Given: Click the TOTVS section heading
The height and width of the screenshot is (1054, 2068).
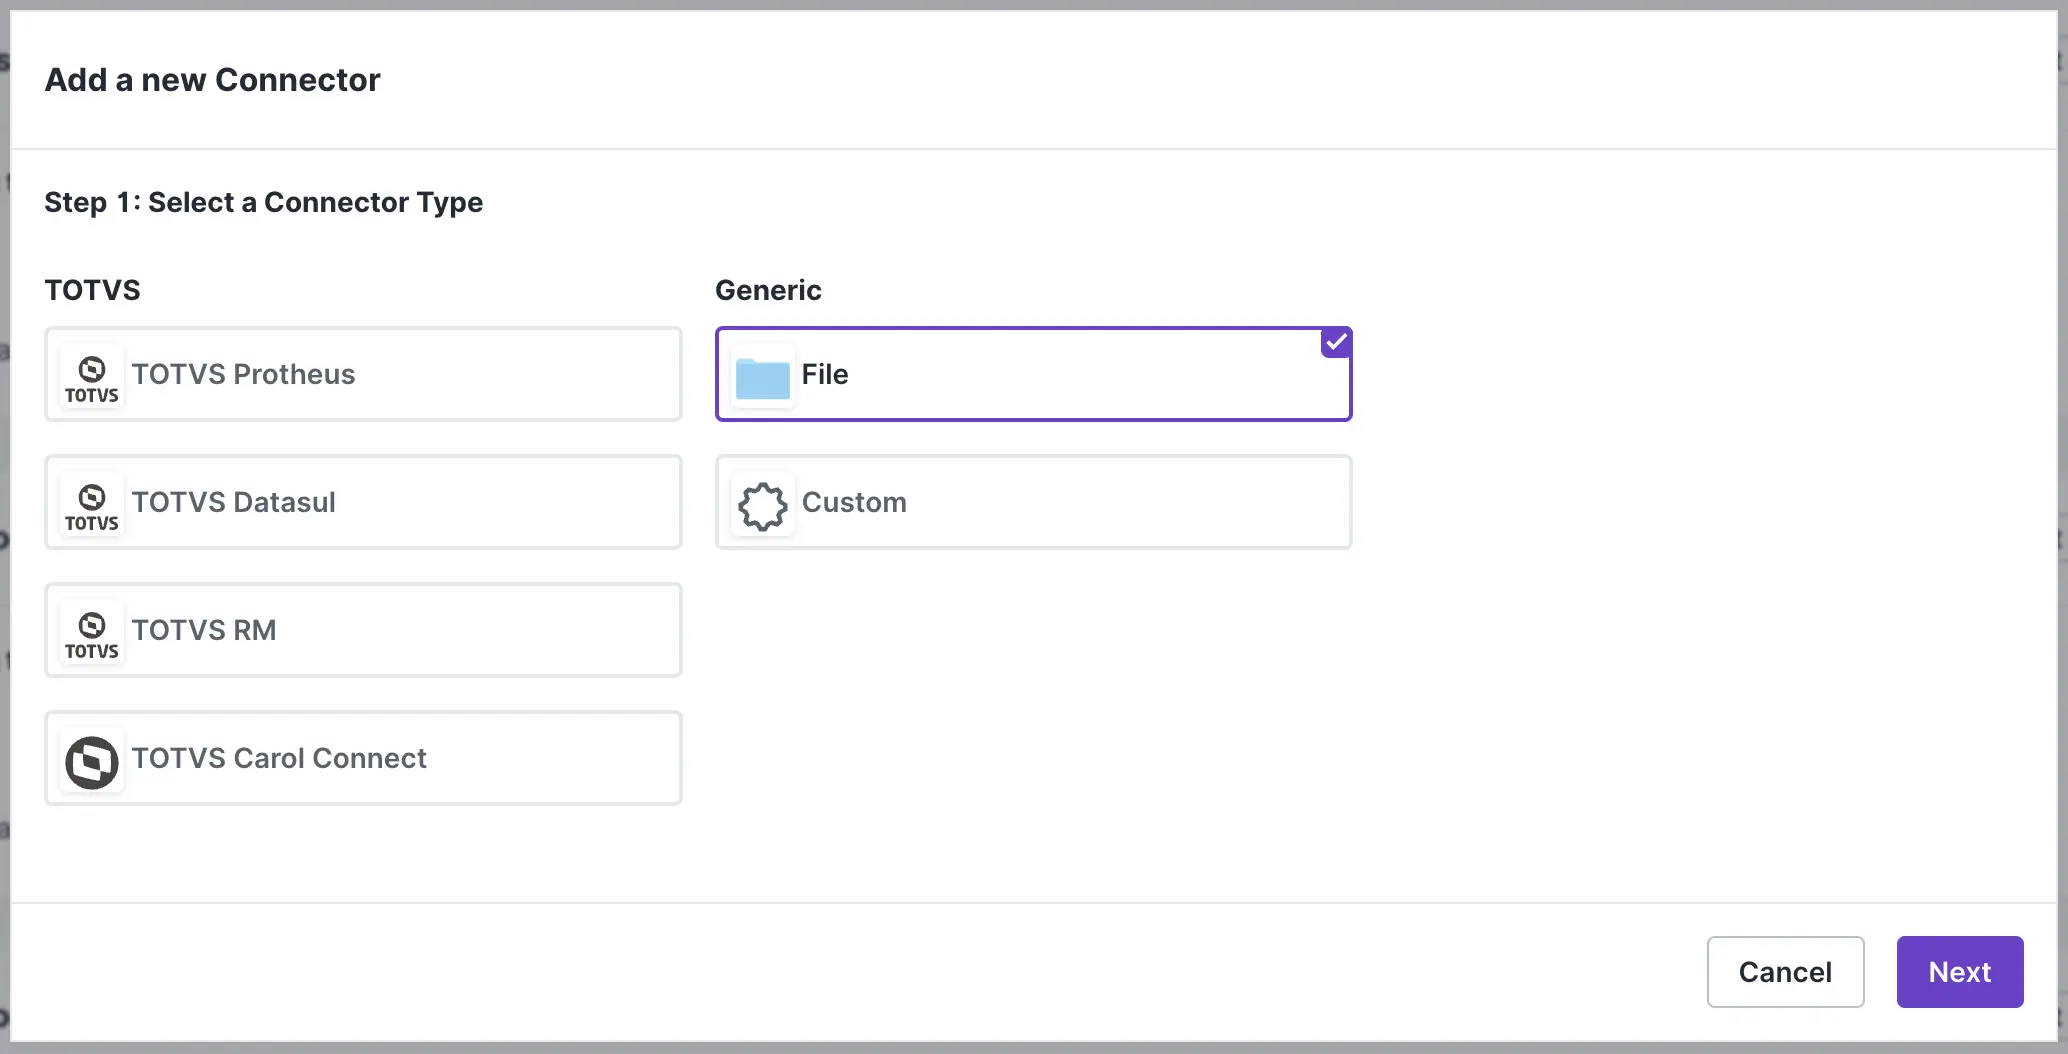Looking at the screenshot, I should click(93, 290).
